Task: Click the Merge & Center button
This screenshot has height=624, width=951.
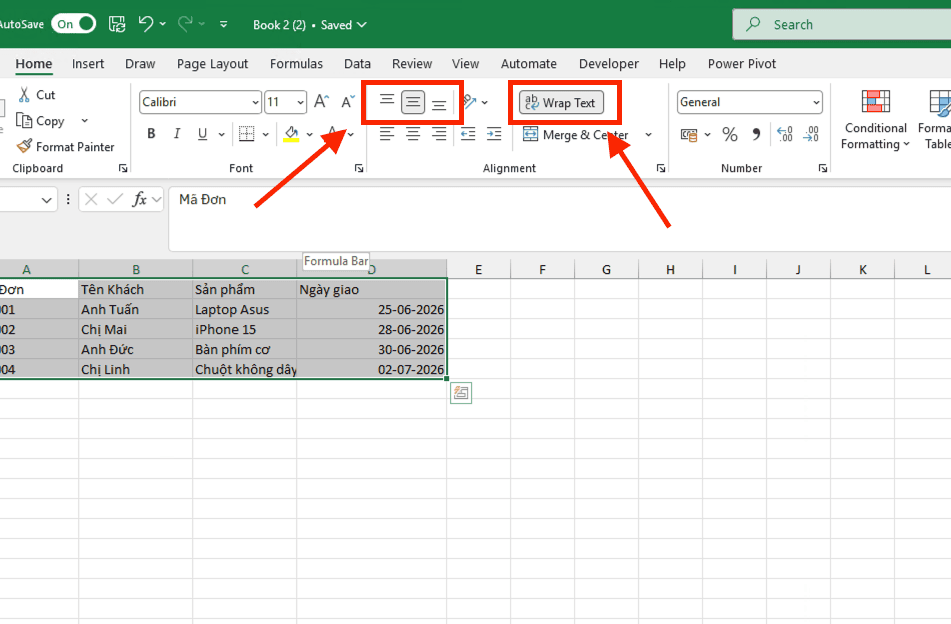Action: [x=575, y=135]
